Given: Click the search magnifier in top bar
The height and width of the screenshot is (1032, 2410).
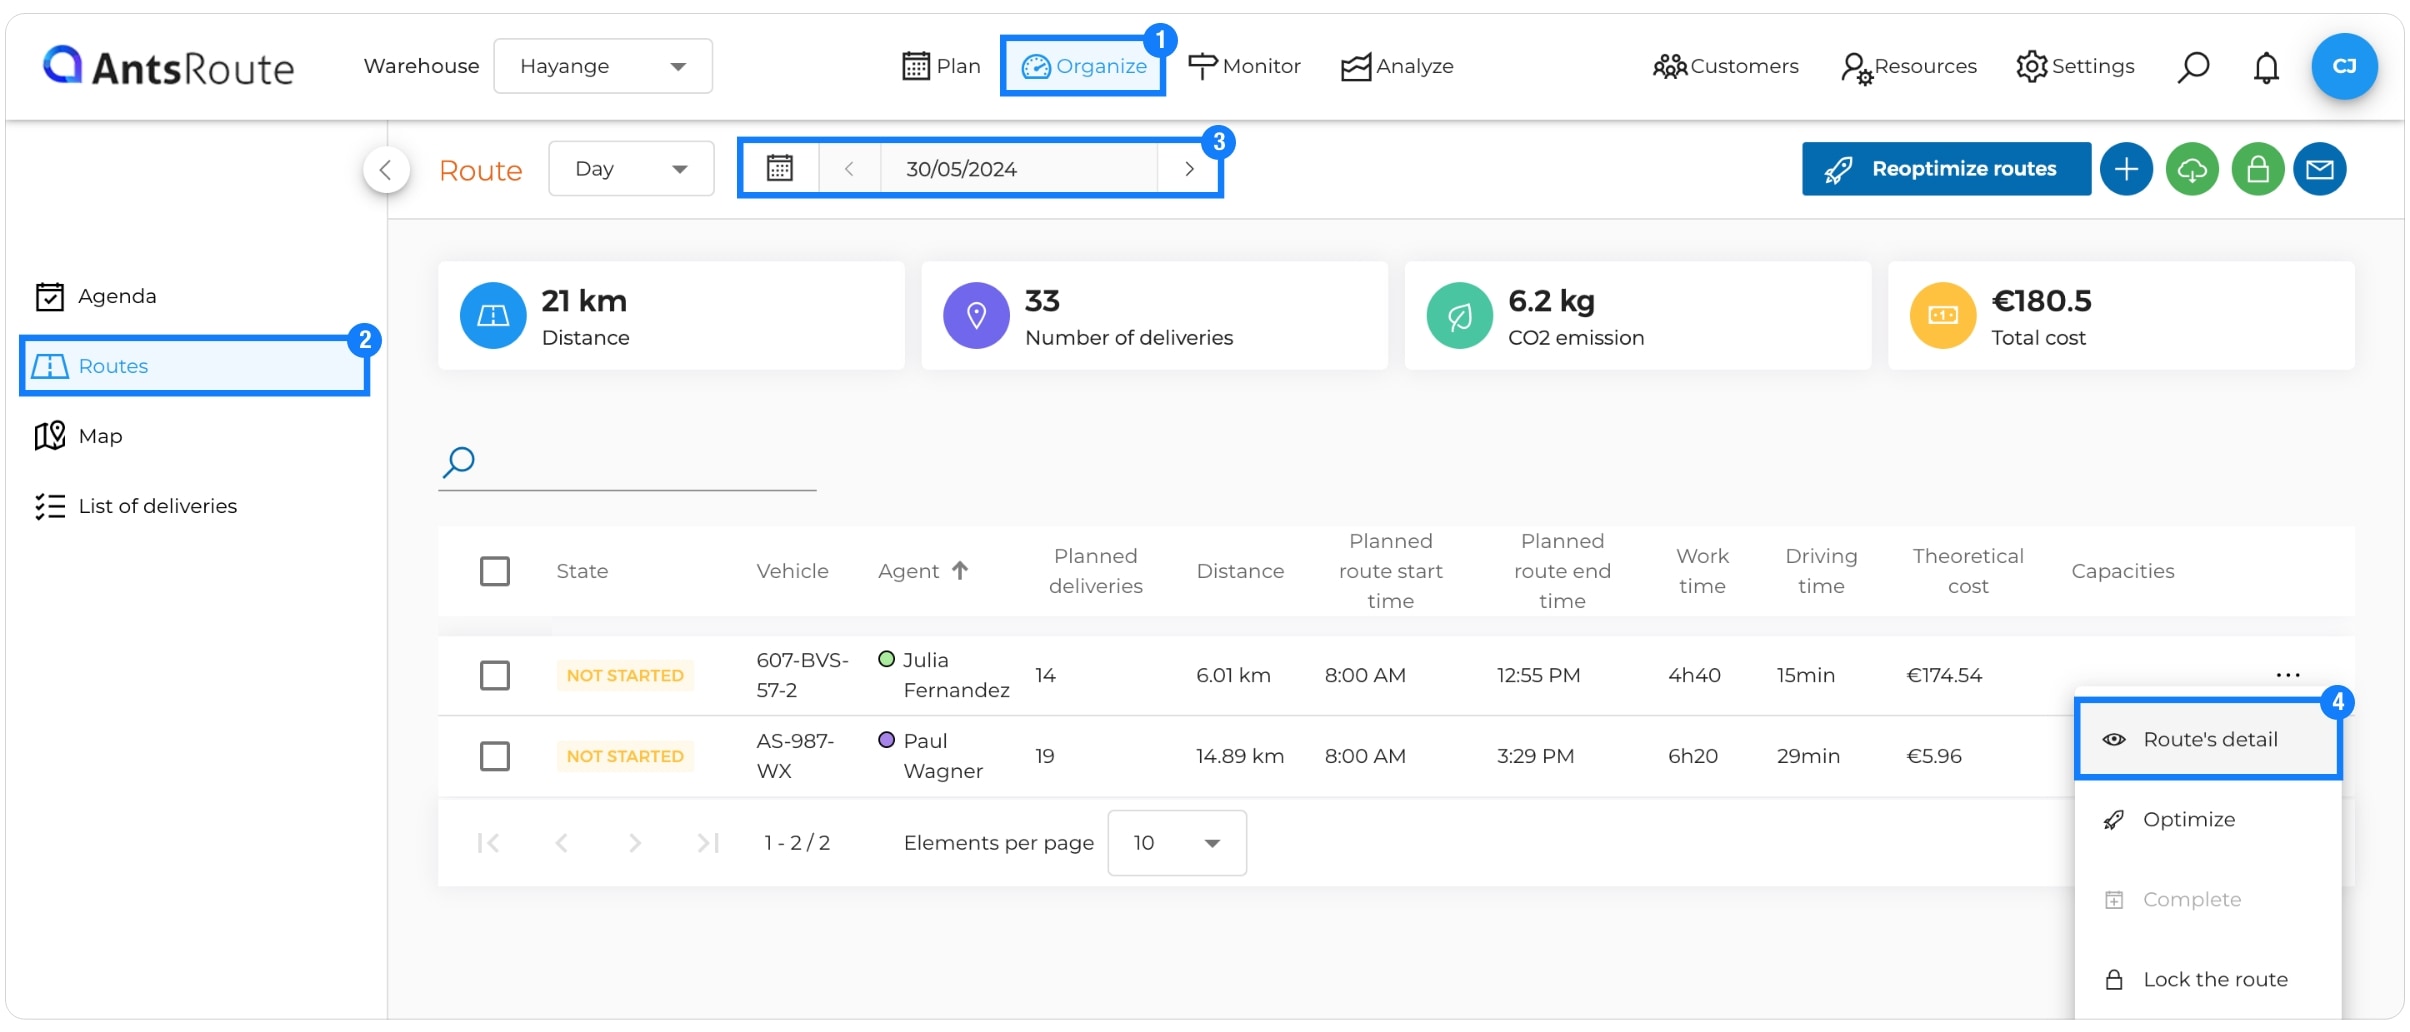Looking at the screenshot, I should point(2193,67).
